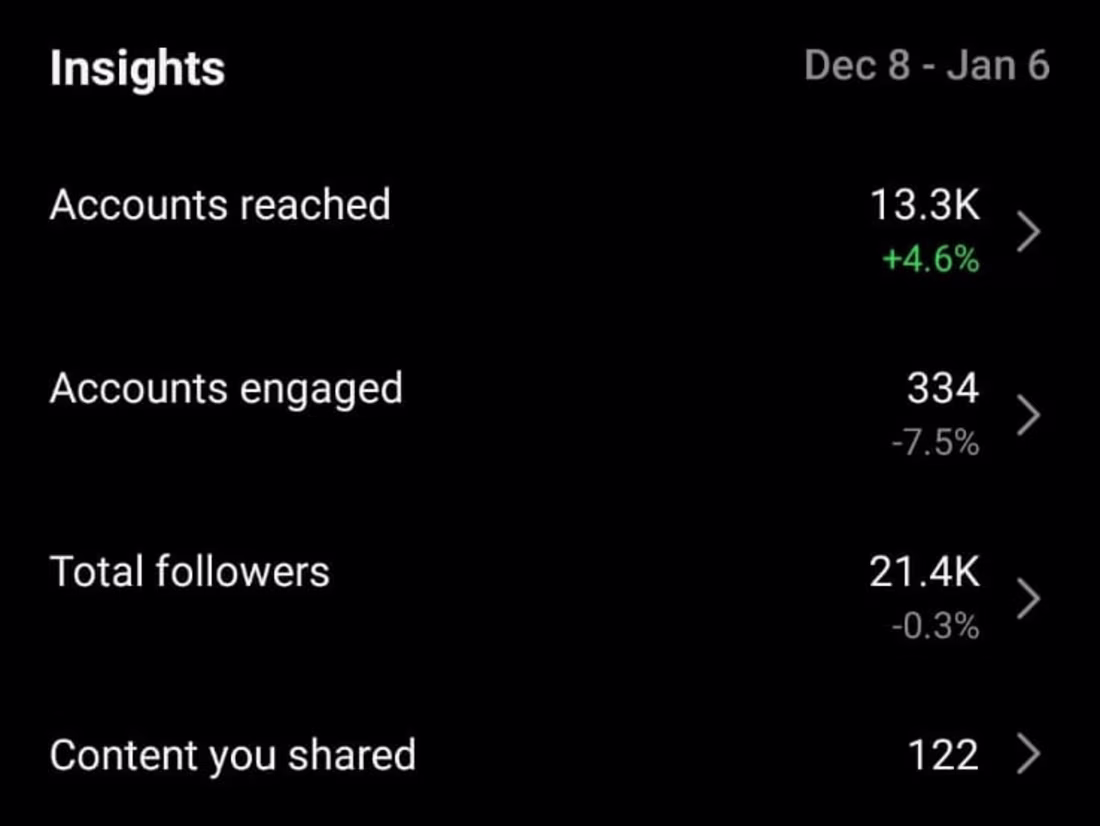This screenshot has width=1100, height=826.
Task: Tap the -0.3% followers change figure
Action: tap(935, 627)
